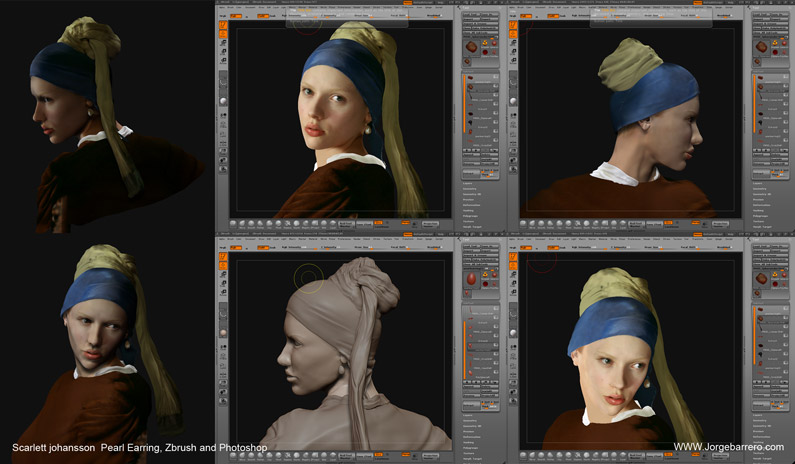The width and height of the screenshot is (795, 464).
Task: Toggle the orange Zadd button in the clay sculpt window
Action: click(x=263, y=248)
